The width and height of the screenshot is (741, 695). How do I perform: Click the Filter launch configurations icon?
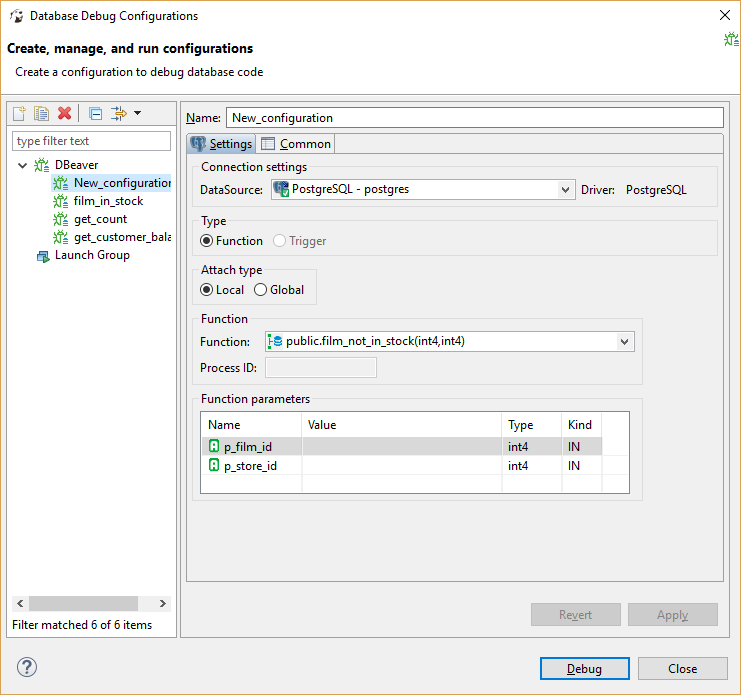(119, 113)
